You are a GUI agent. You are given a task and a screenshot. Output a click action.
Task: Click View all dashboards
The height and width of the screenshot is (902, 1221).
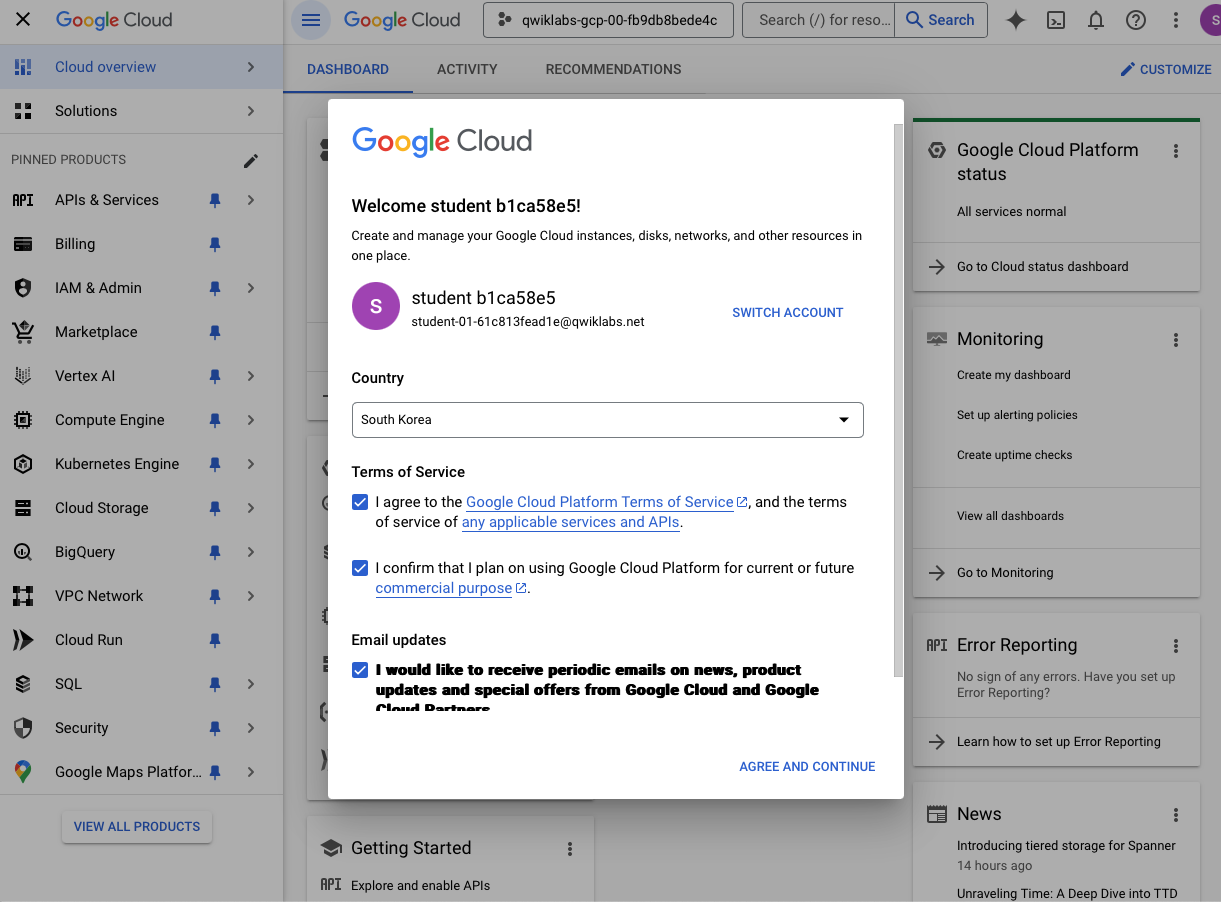[1010, 516]
